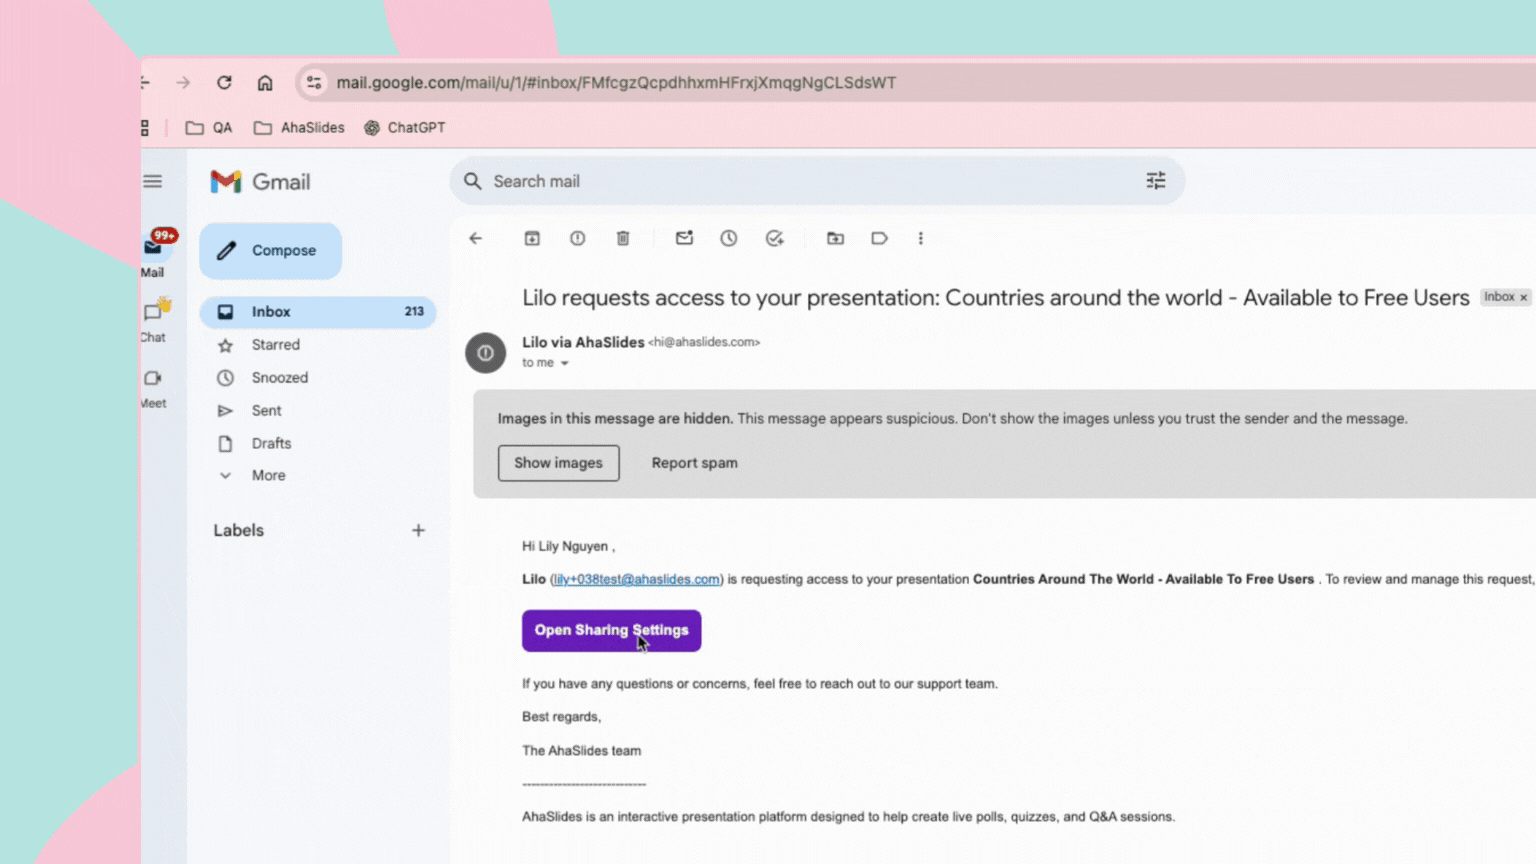The image size is (1536, 864).
Task: Click the browser forward arrow
Action: coord(183,83)
